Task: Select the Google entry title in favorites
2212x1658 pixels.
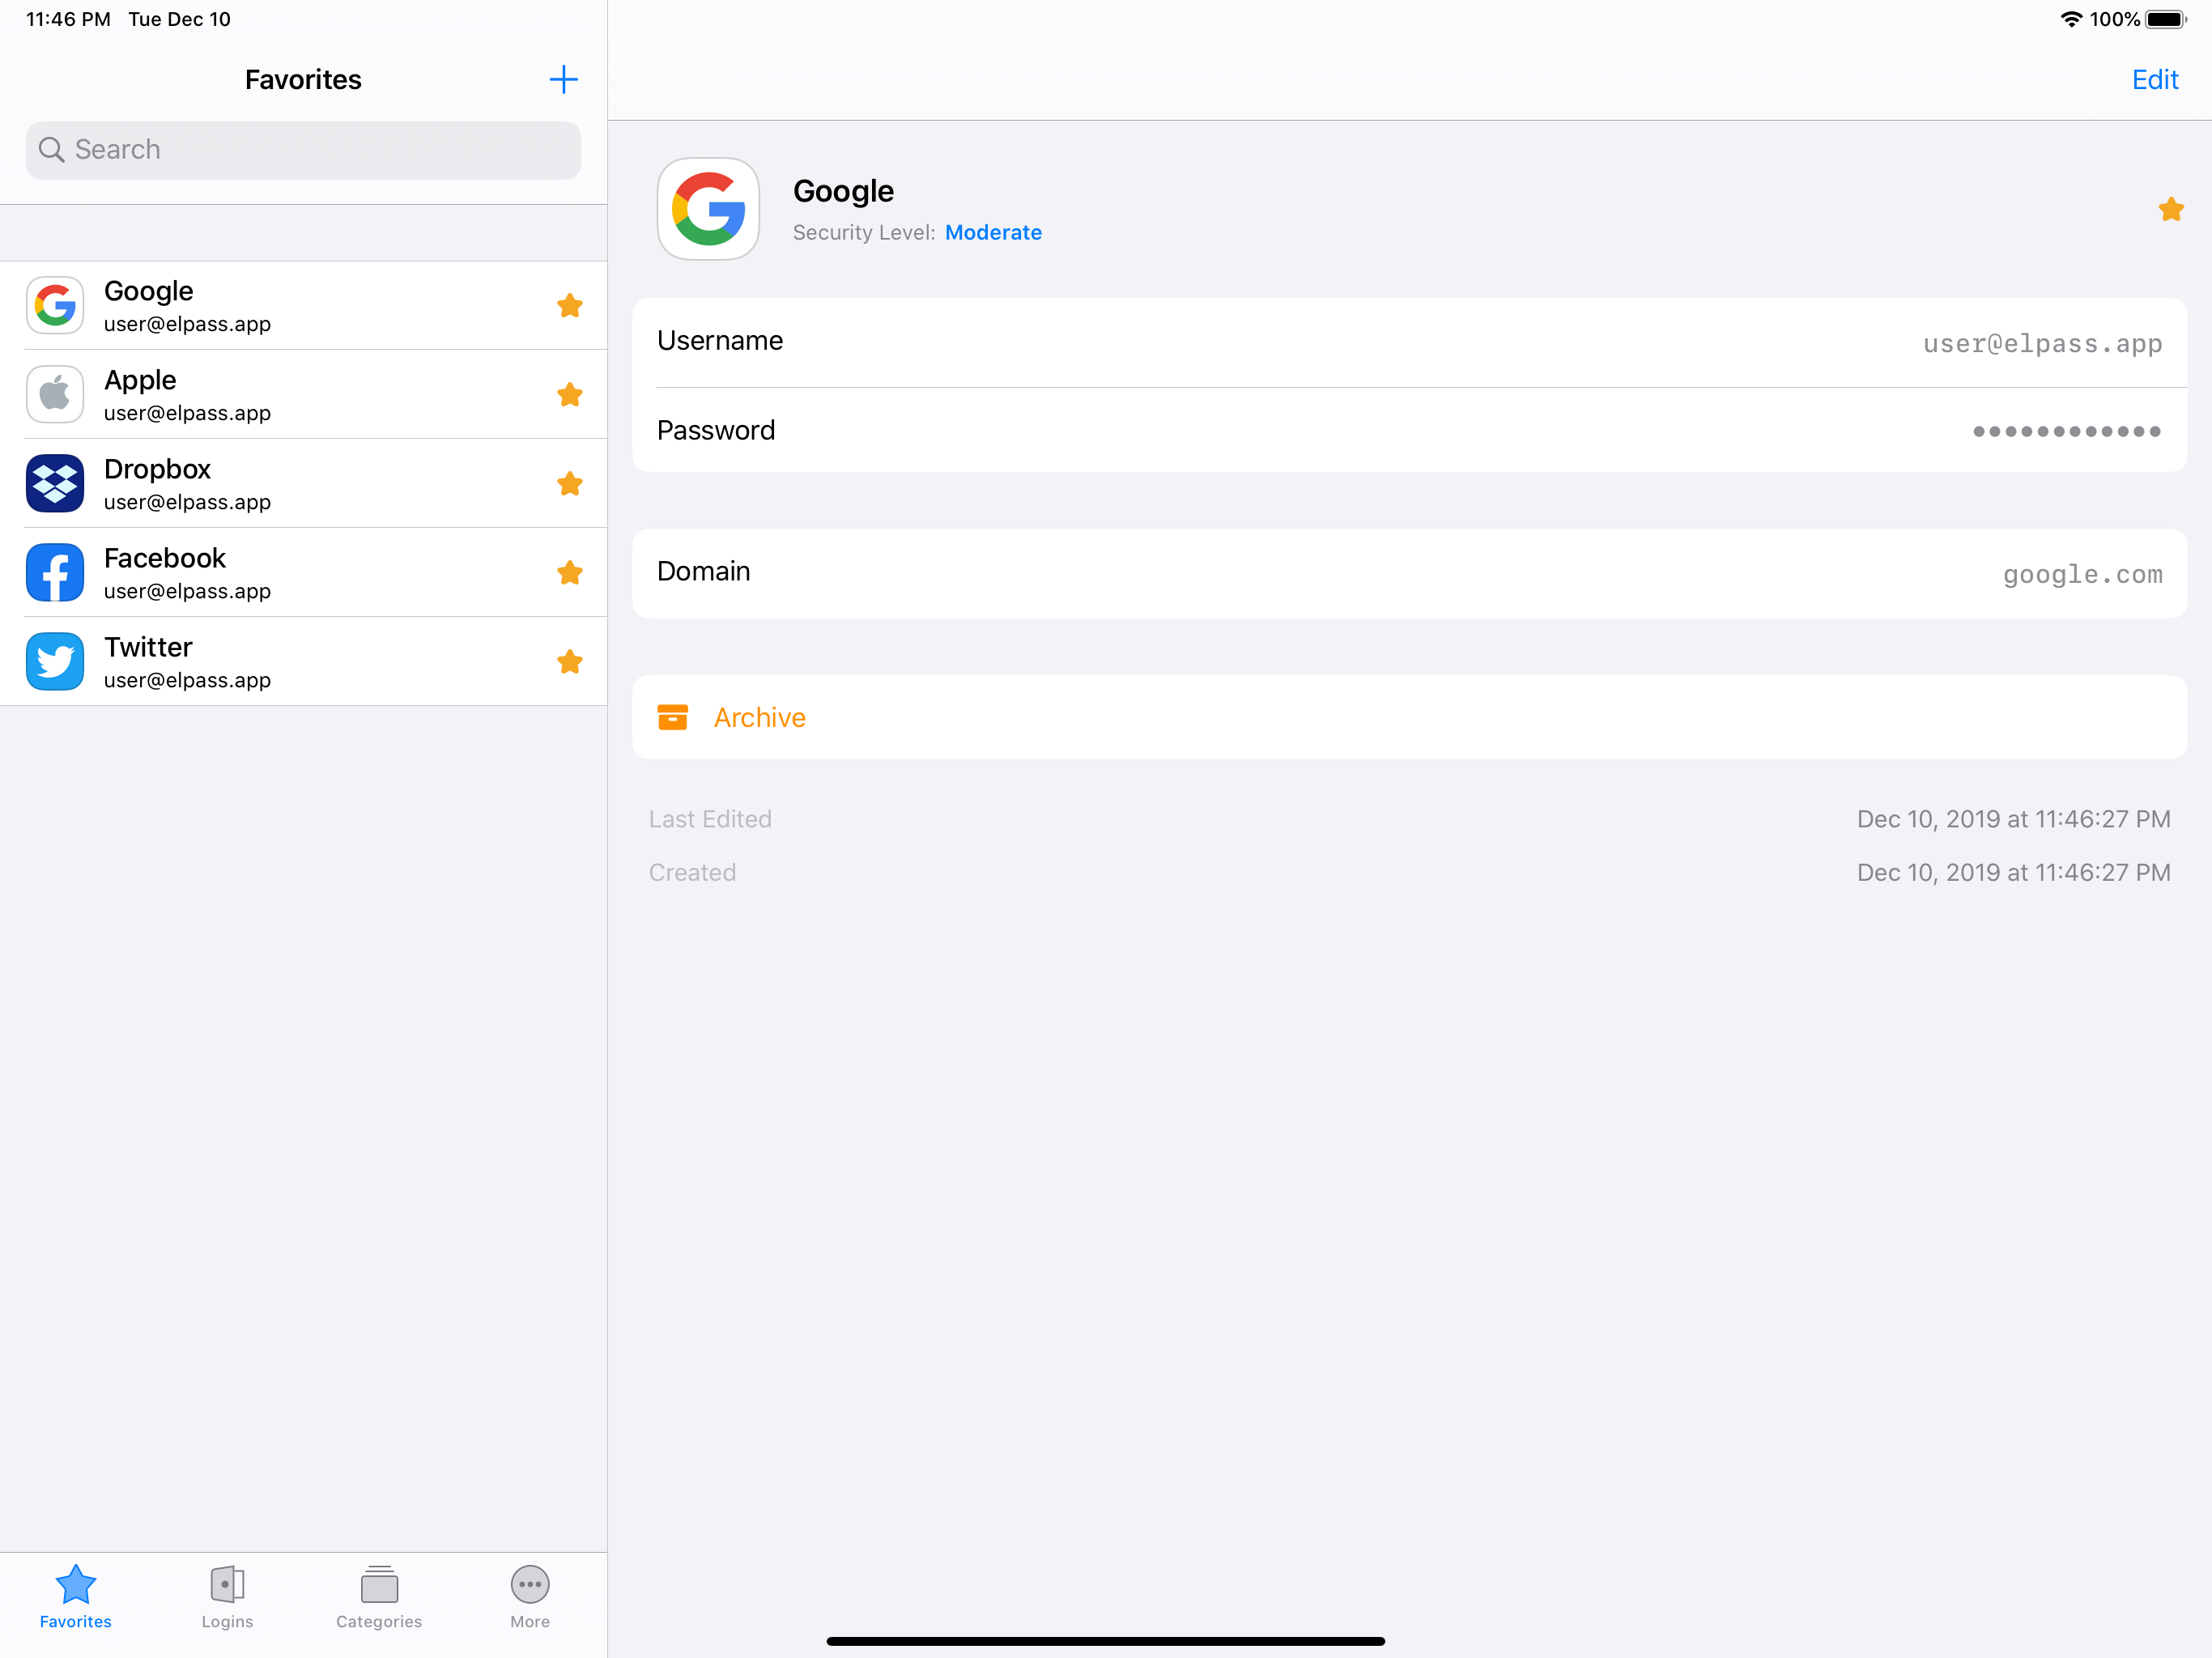Action: 149,291
